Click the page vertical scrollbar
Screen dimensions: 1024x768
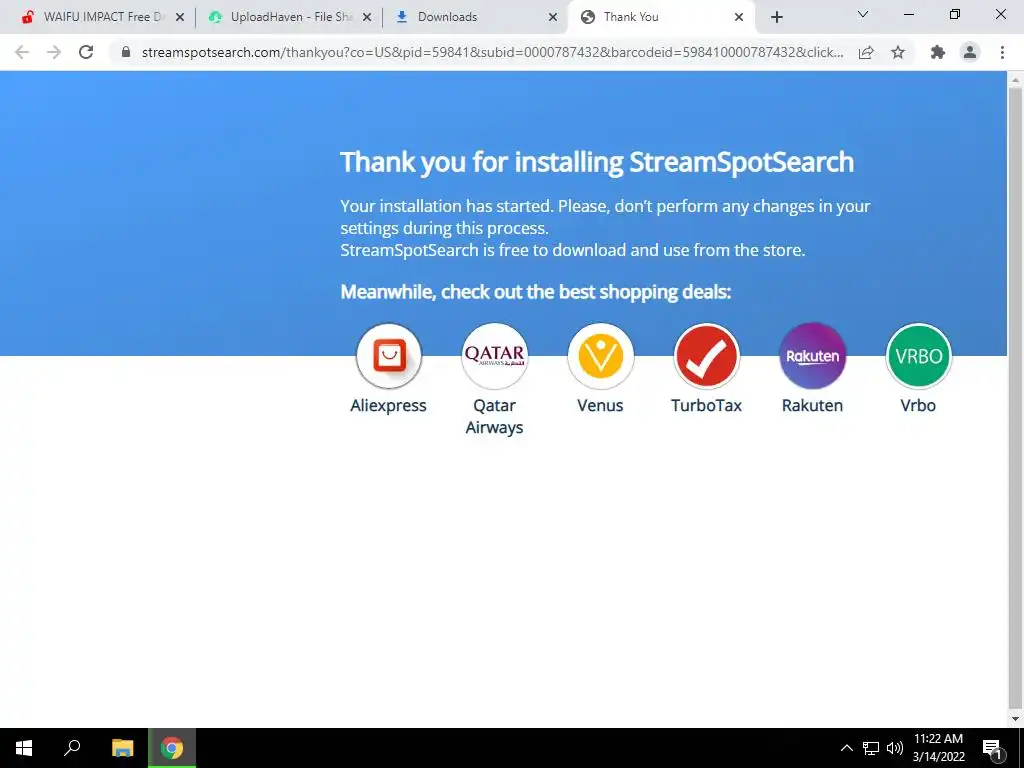coord(1015,398)
